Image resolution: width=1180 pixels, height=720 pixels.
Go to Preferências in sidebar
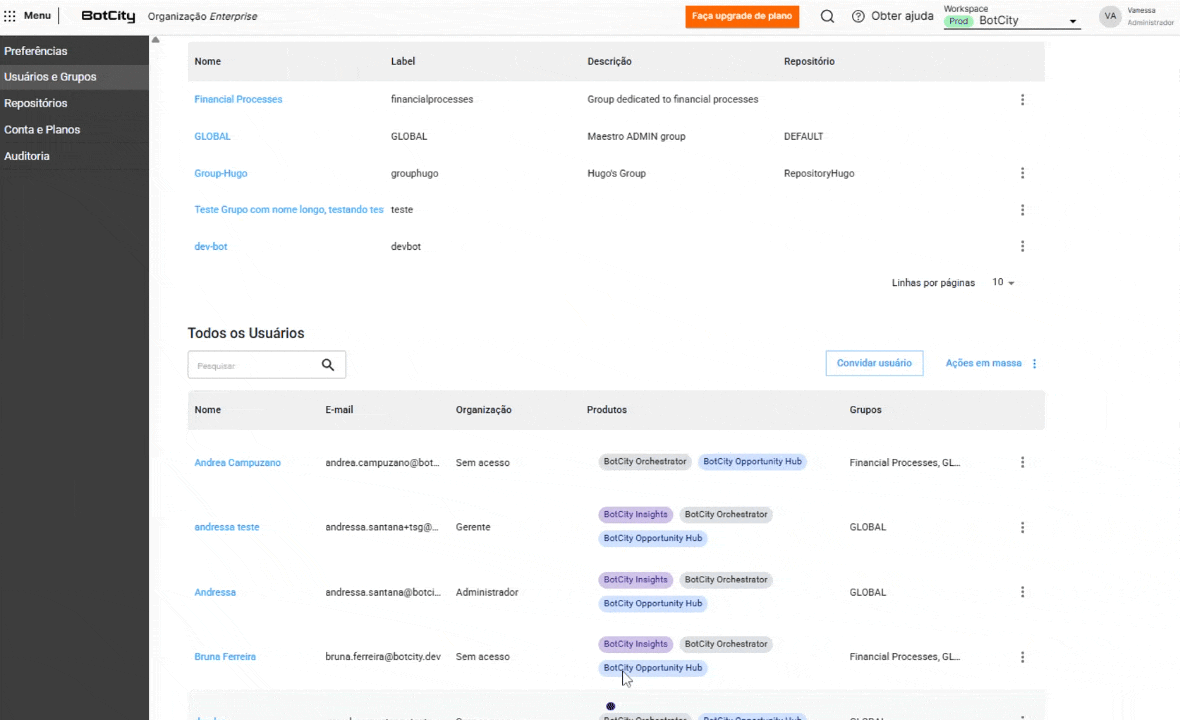36,51
